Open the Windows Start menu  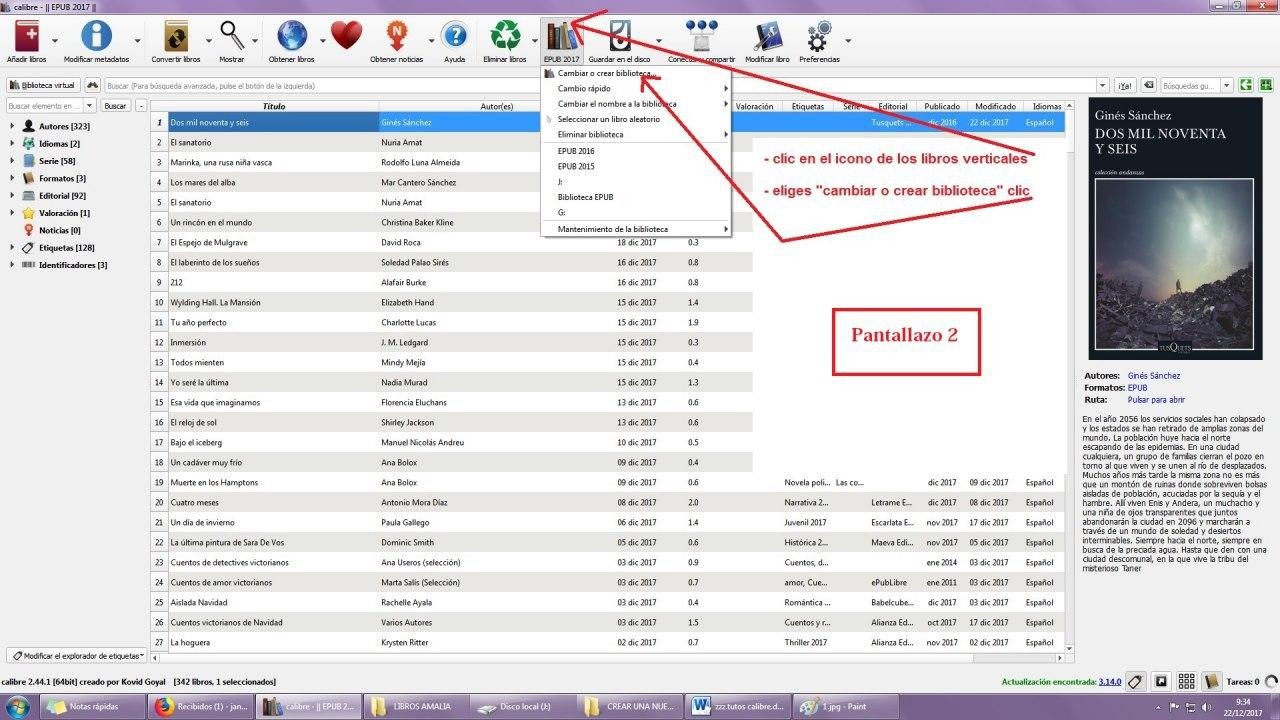coord(20,706)
